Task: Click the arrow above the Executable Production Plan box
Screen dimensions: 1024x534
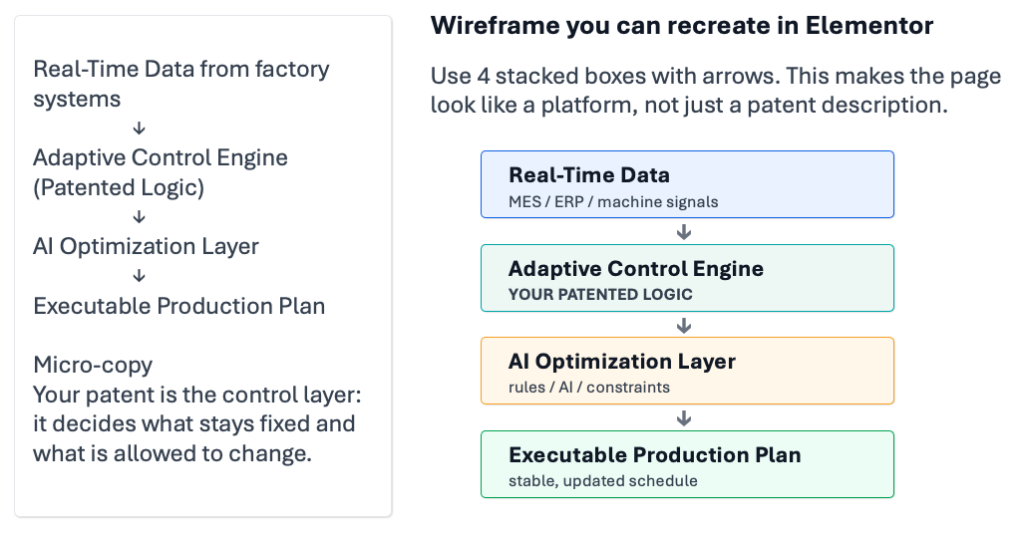Action: point(685,418)
